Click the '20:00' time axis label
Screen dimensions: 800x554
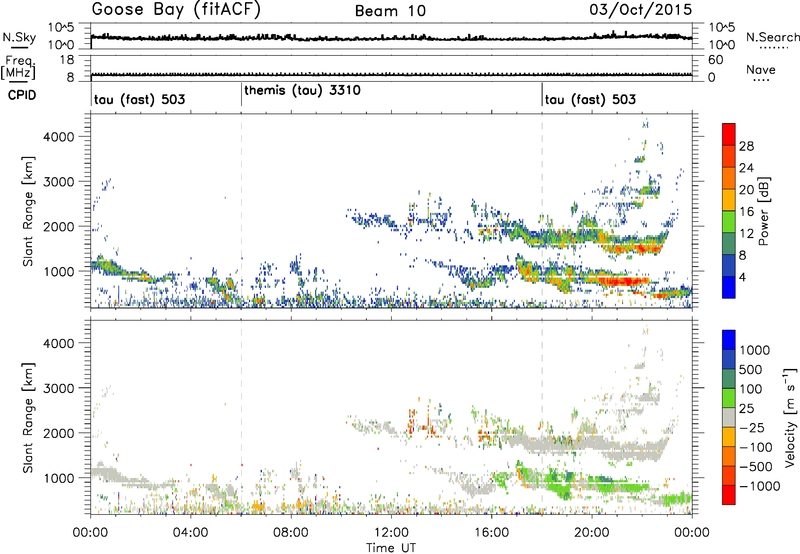[591, 533]
